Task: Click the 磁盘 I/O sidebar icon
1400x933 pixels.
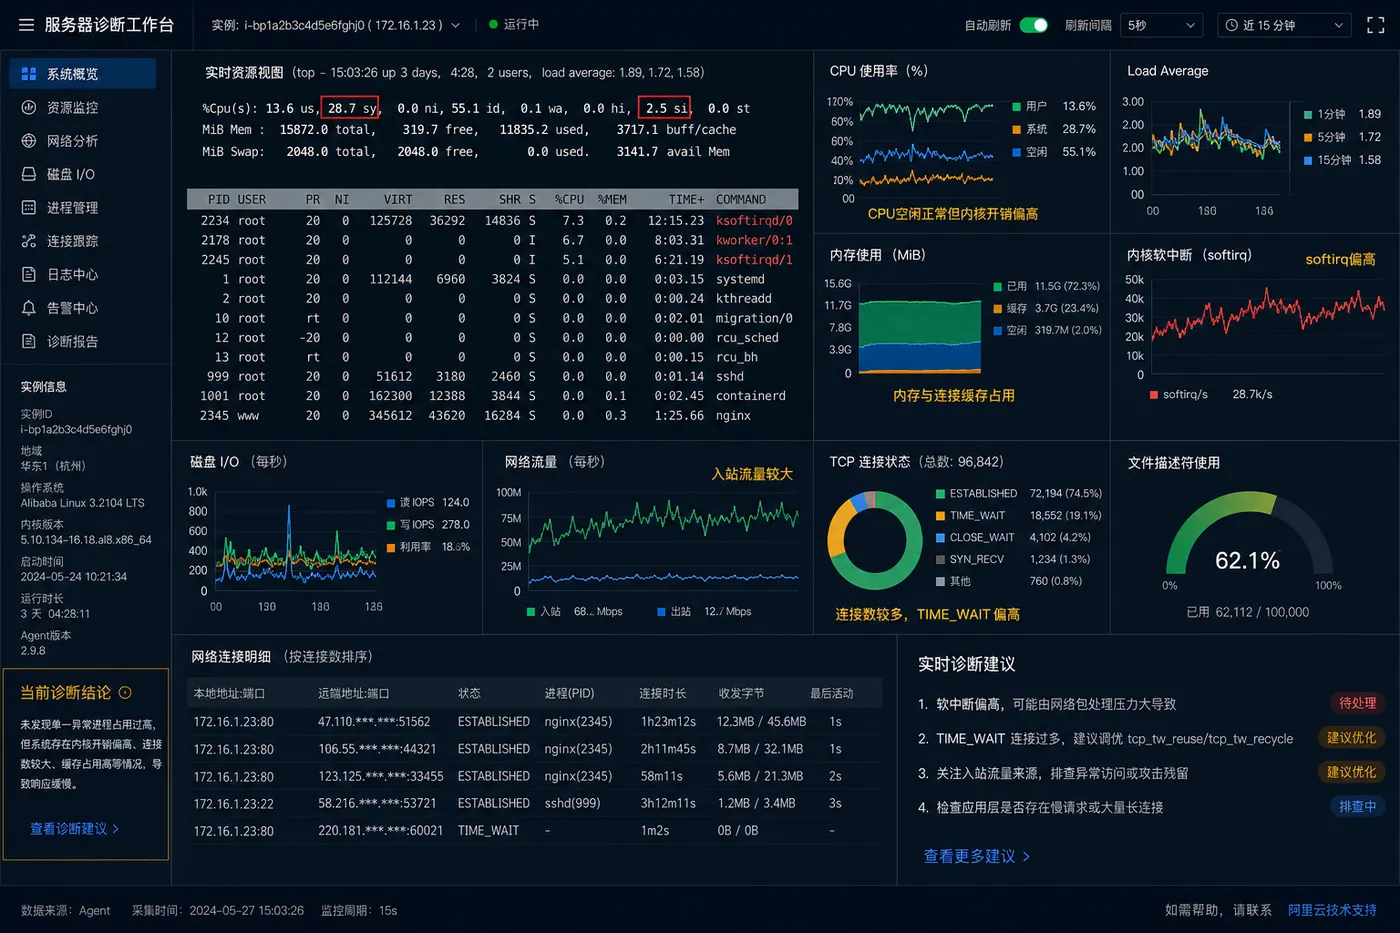Action: click(x=29, y=174)
